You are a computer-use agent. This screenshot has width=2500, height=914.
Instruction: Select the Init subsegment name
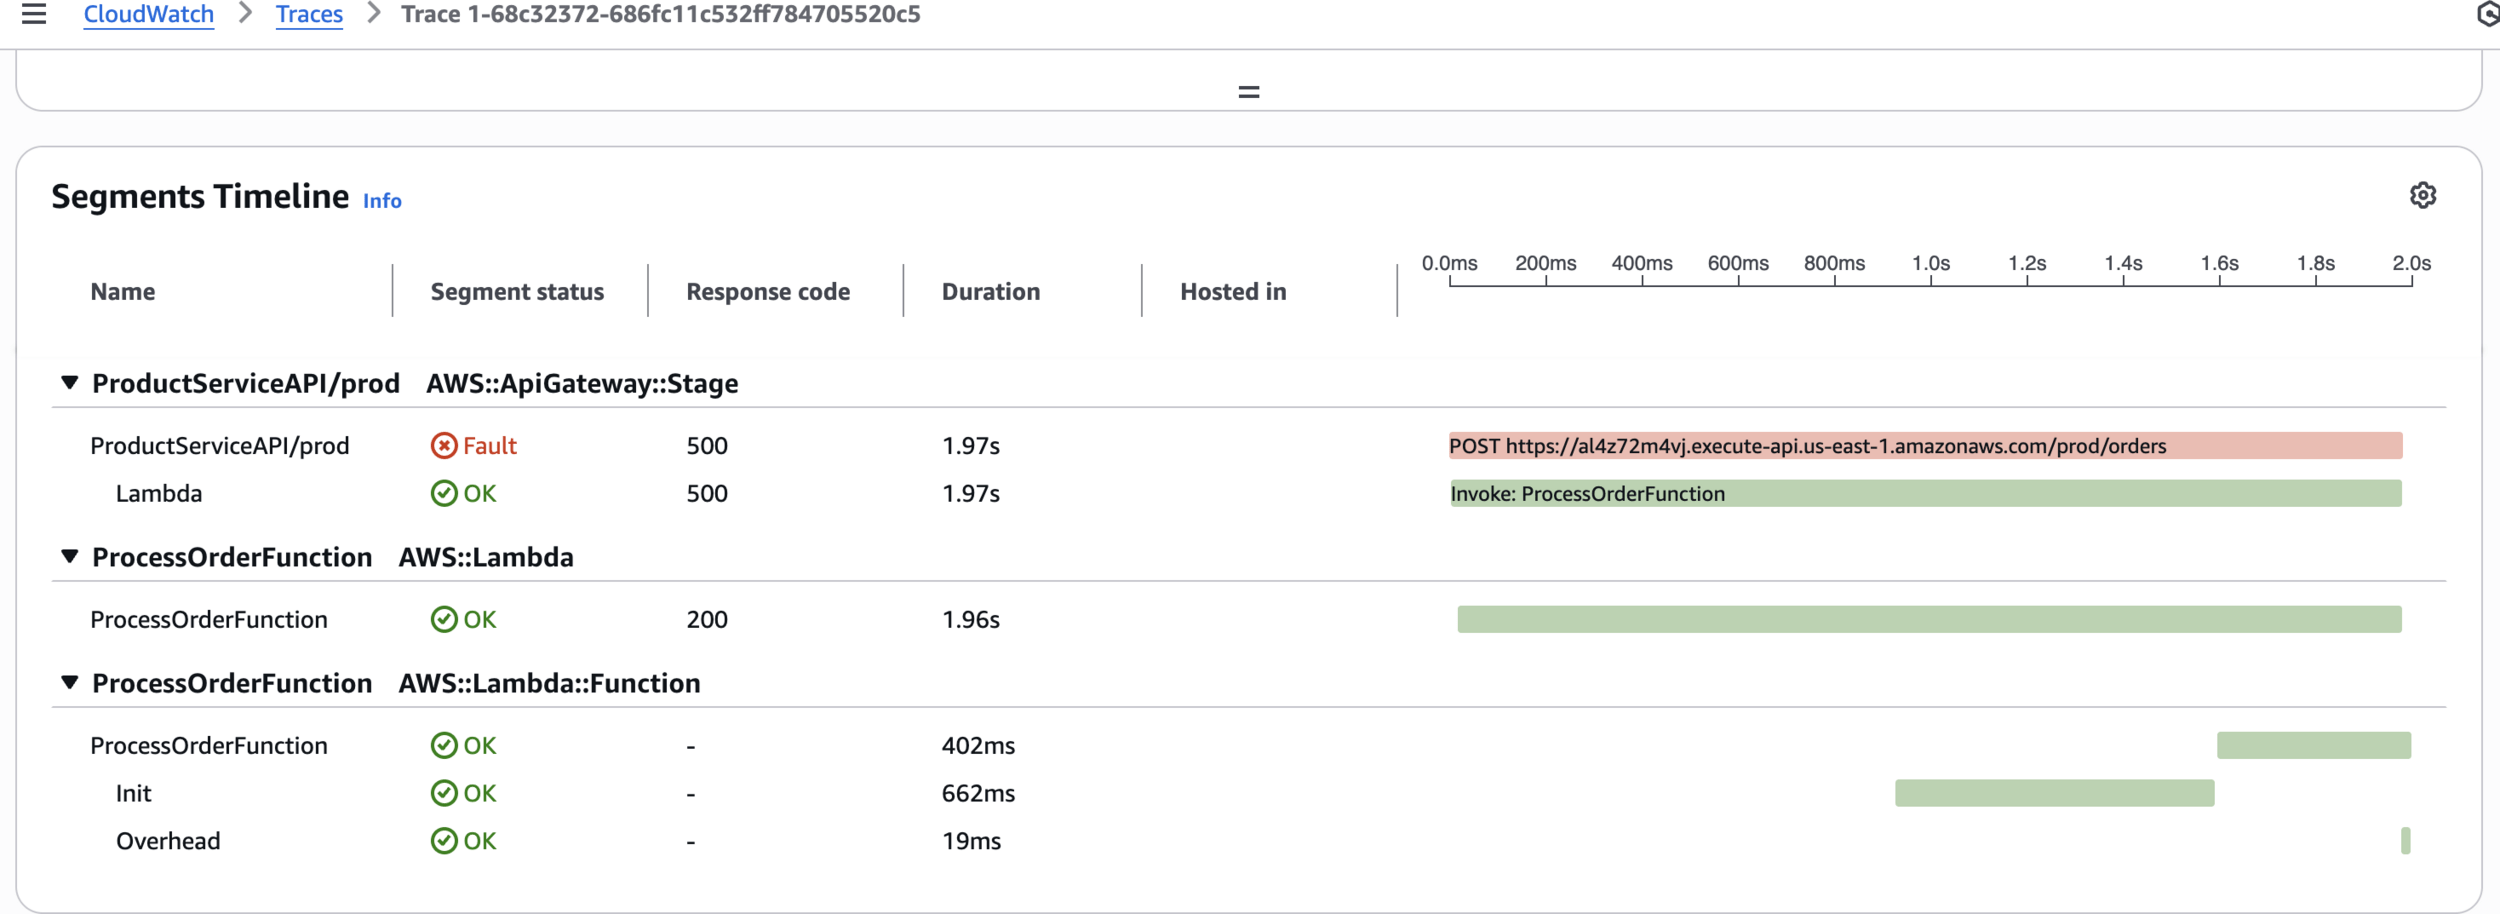[x=134, y=793]
